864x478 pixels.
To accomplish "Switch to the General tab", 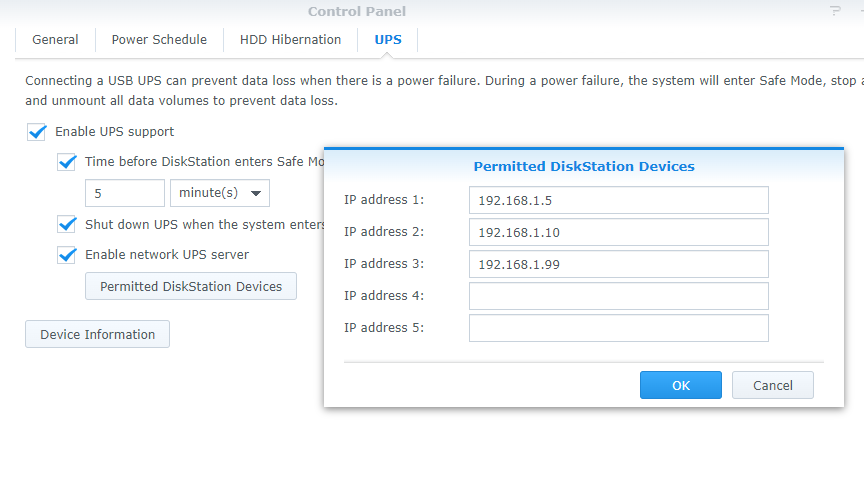I will tap(55, 40).
